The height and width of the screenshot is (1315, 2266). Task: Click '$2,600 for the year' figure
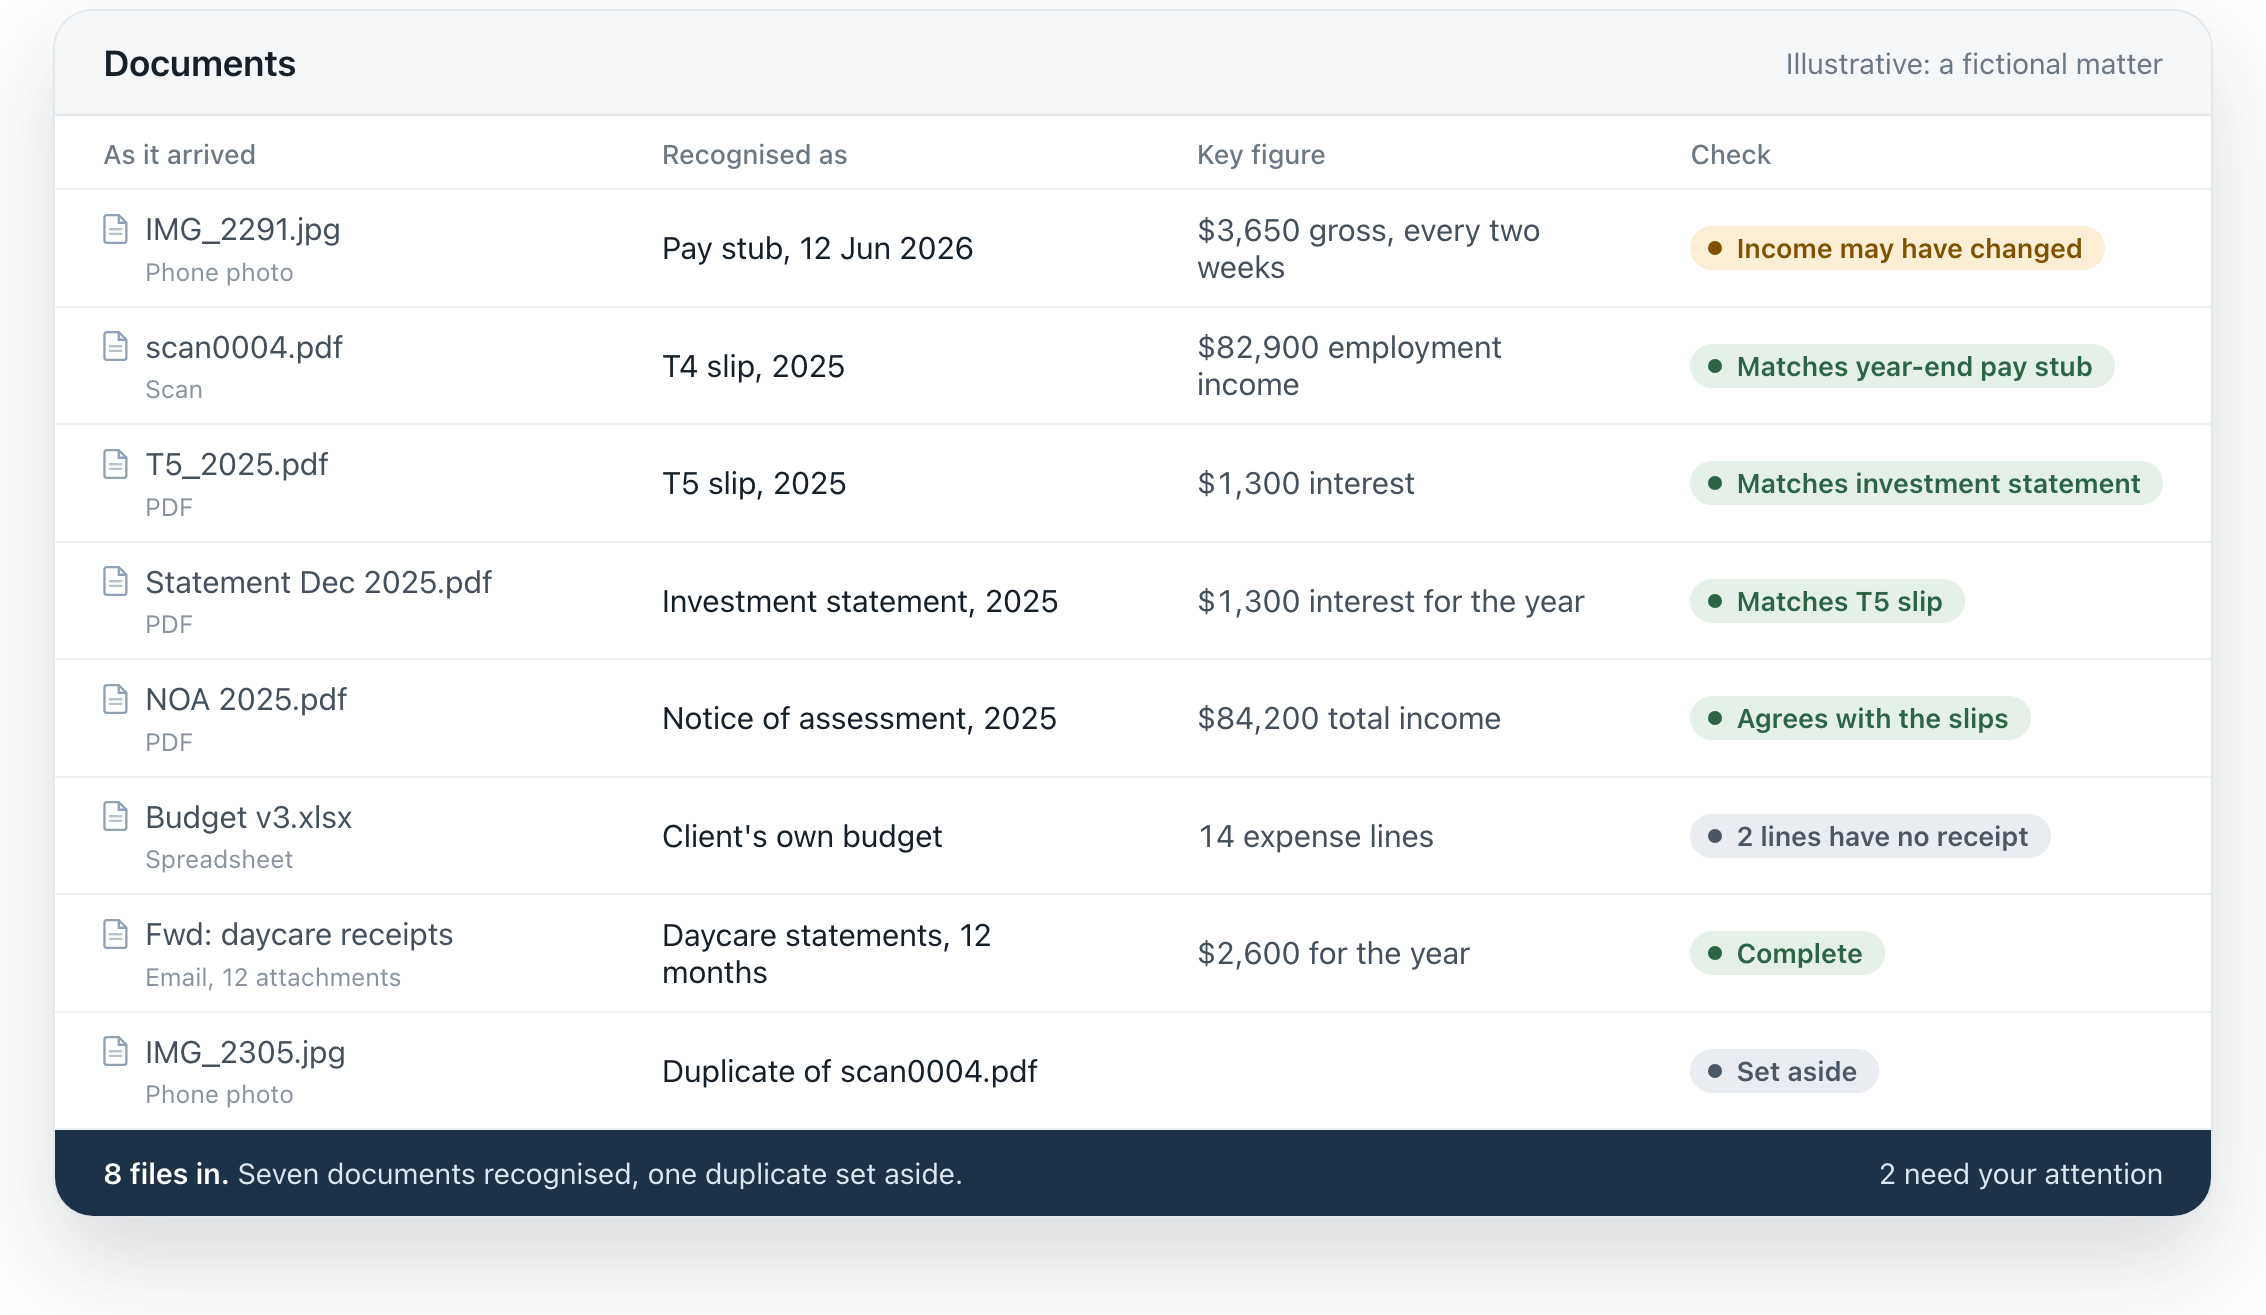coord(1333,953)
